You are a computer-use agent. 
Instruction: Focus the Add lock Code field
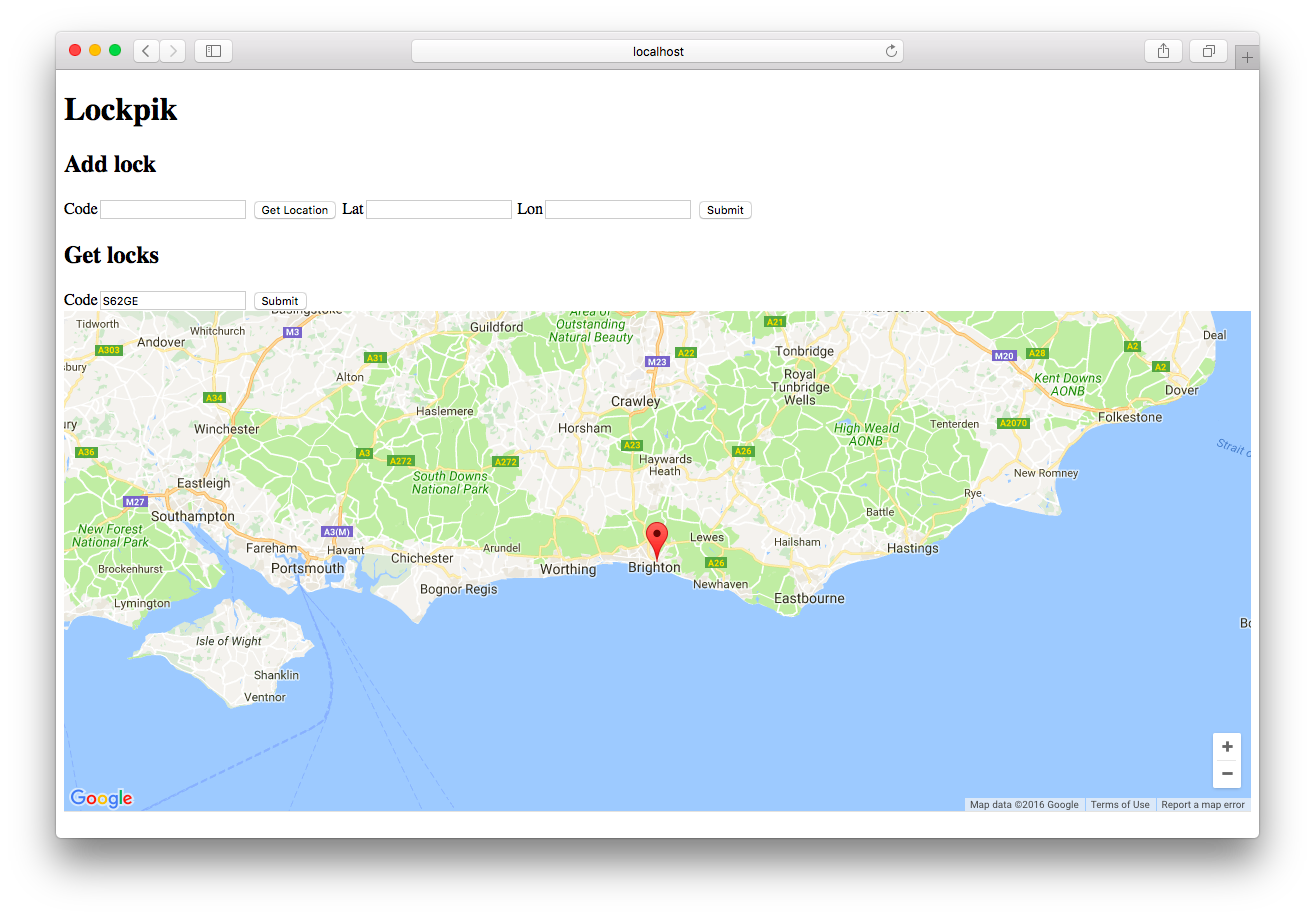[x=173, y=209]
